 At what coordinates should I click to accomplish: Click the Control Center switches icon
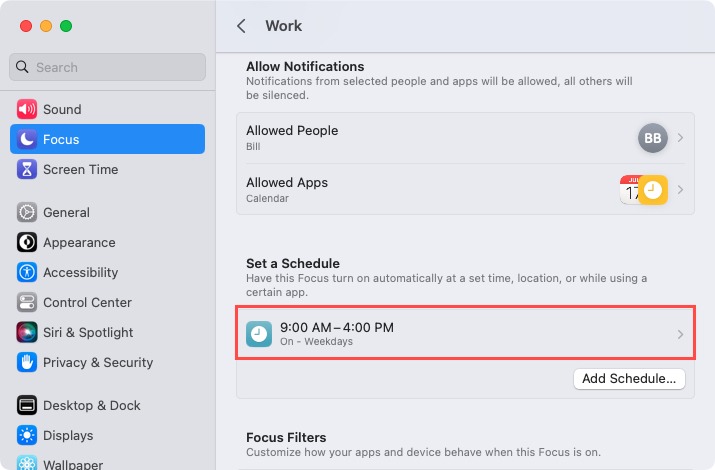click(27, 302)
